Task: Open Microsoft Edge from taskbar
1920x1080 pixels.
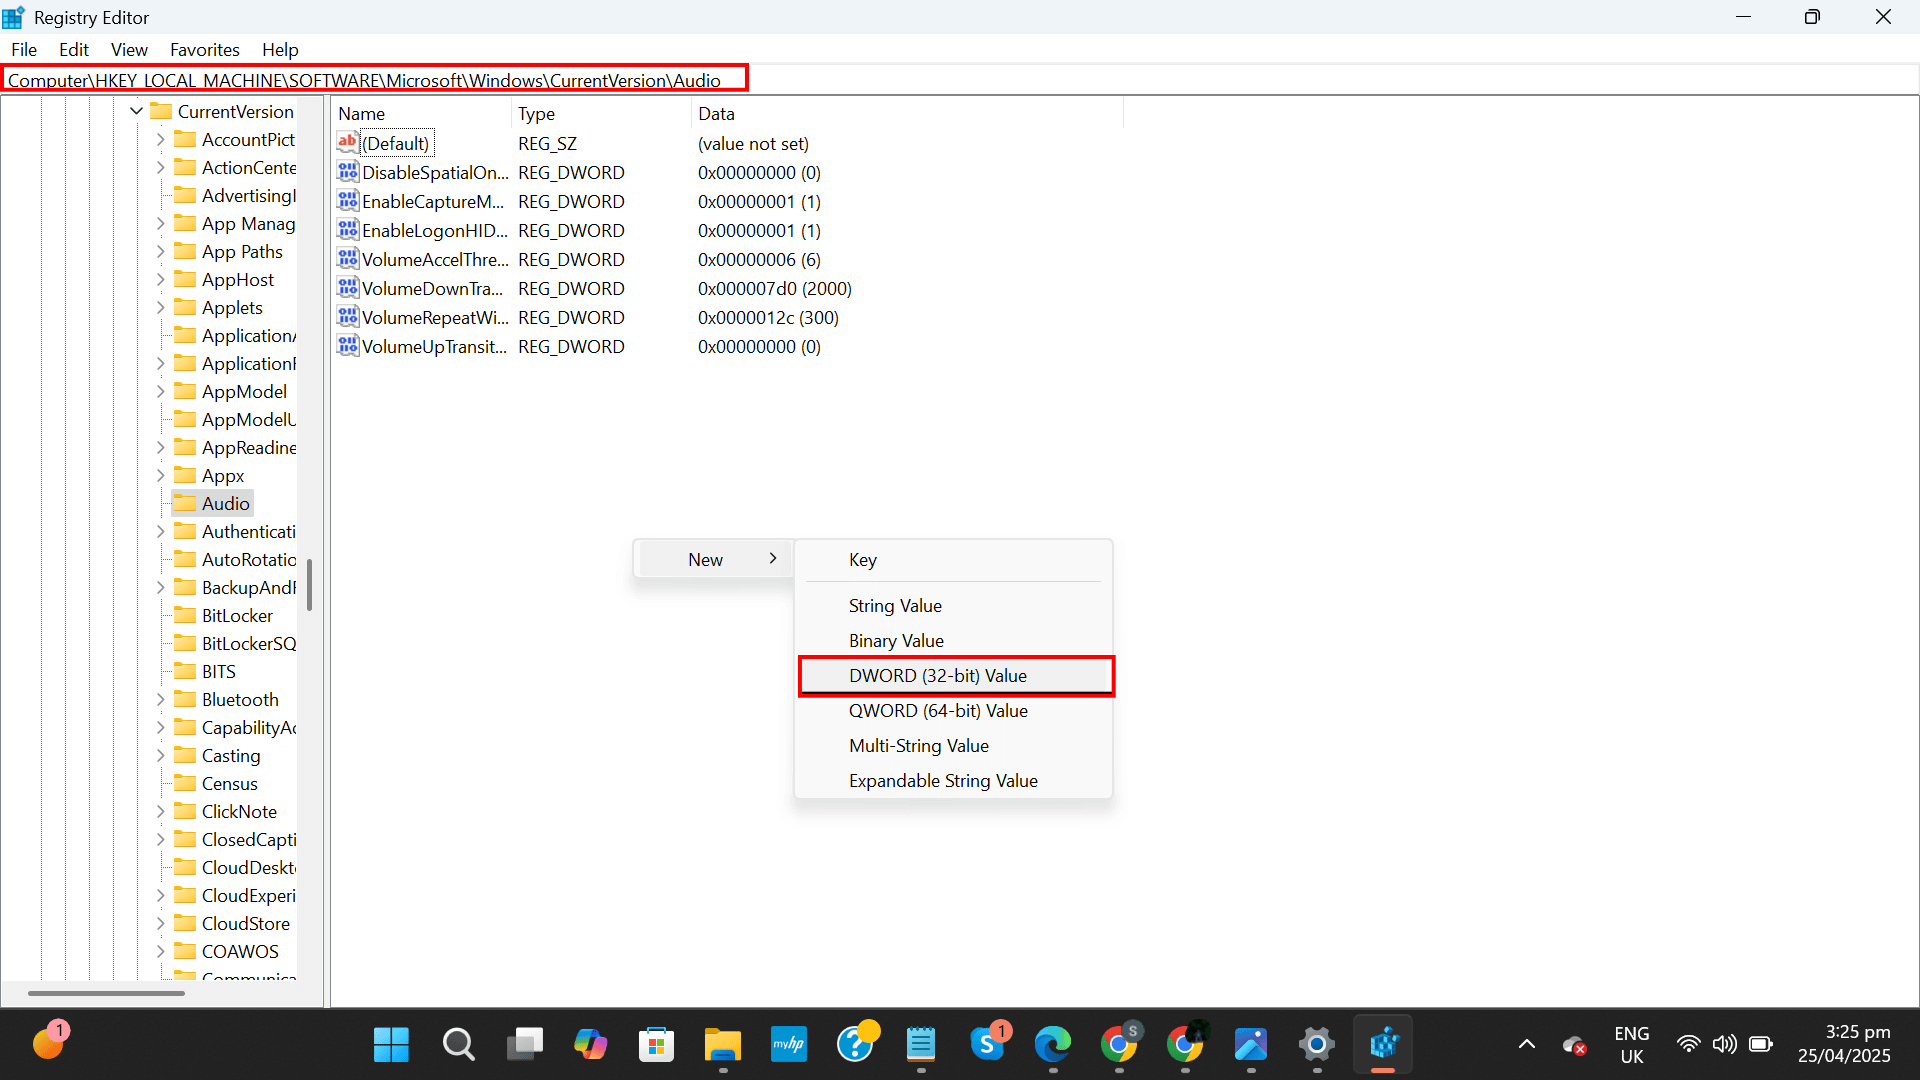Action: (x=1053, y=1043)
